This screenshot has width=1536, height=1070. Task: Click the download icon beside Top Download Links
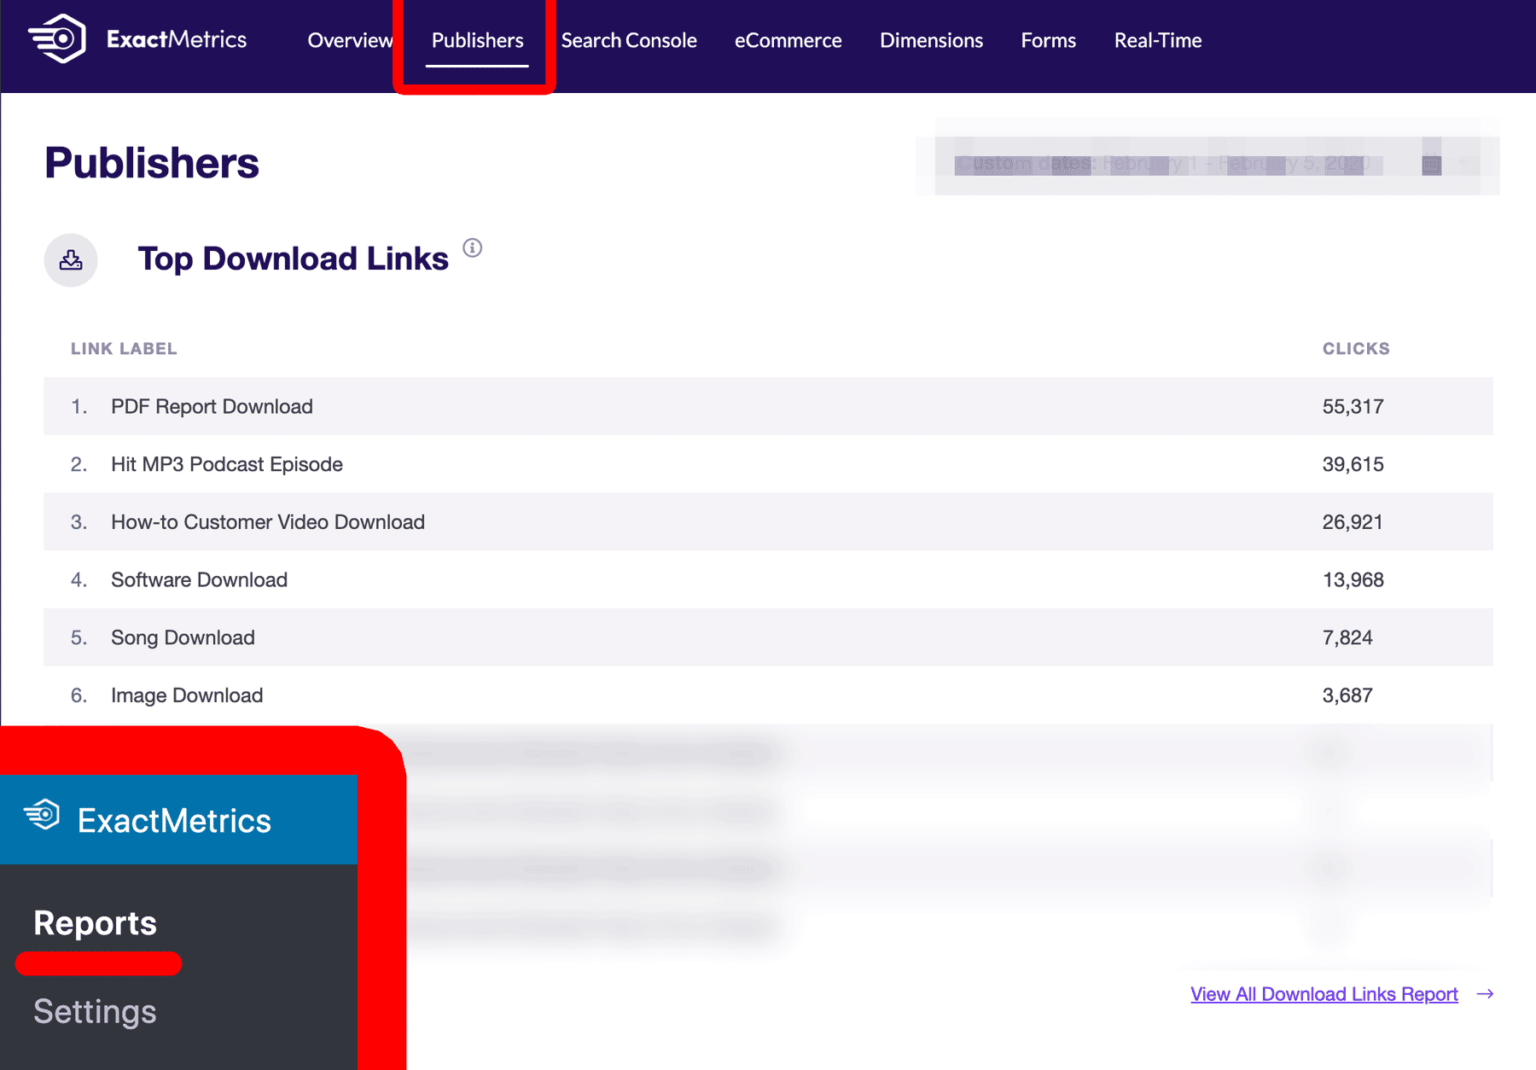tap(70, 259)
